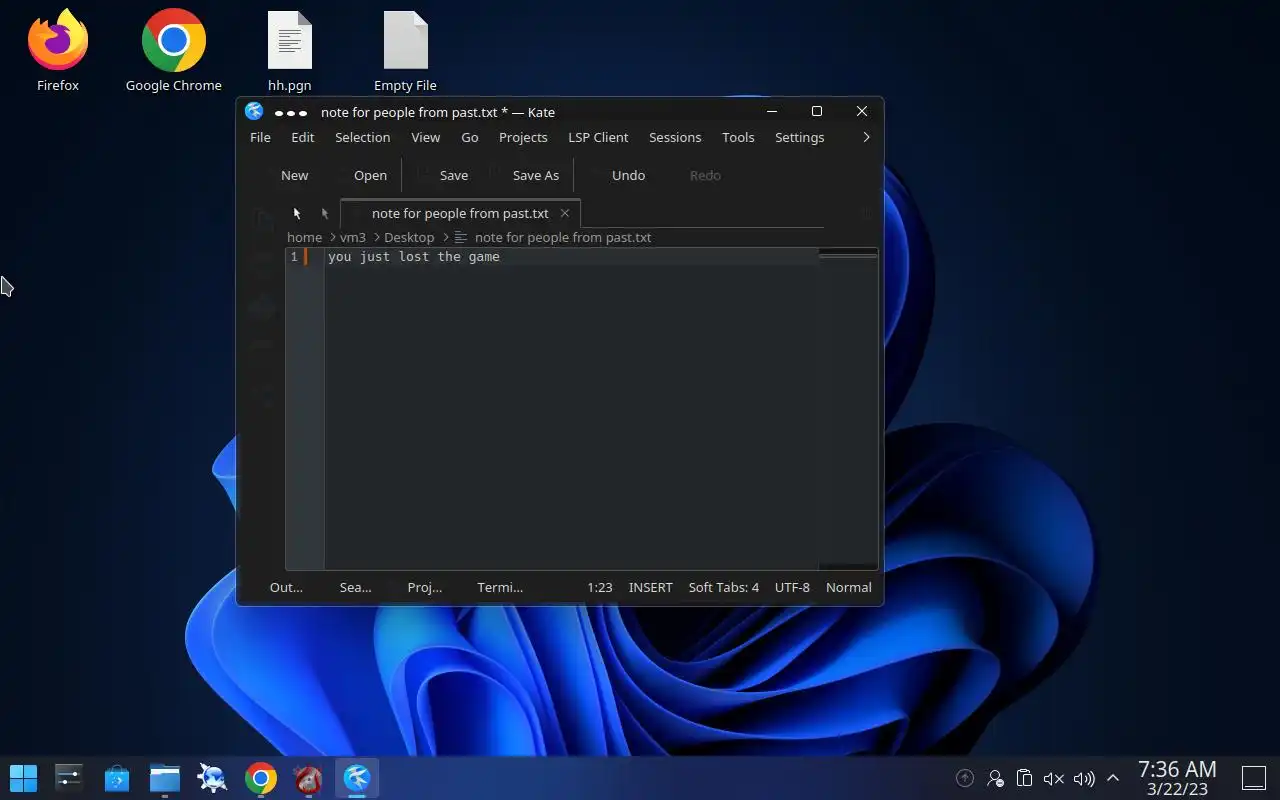Image resolution: width=1280 pixels, height=800 pixels.
Task: Click the Save toolbar button
Action: coord(454,175)
